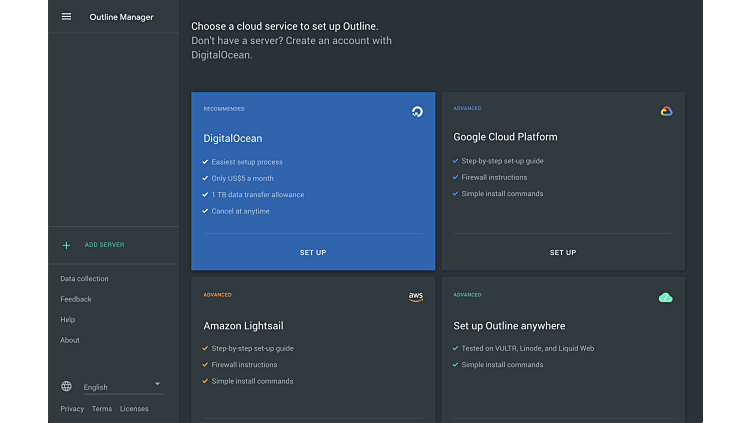Select the Amazon Lightsail card title
The image size is (752, 423).
tap(243, 326)
